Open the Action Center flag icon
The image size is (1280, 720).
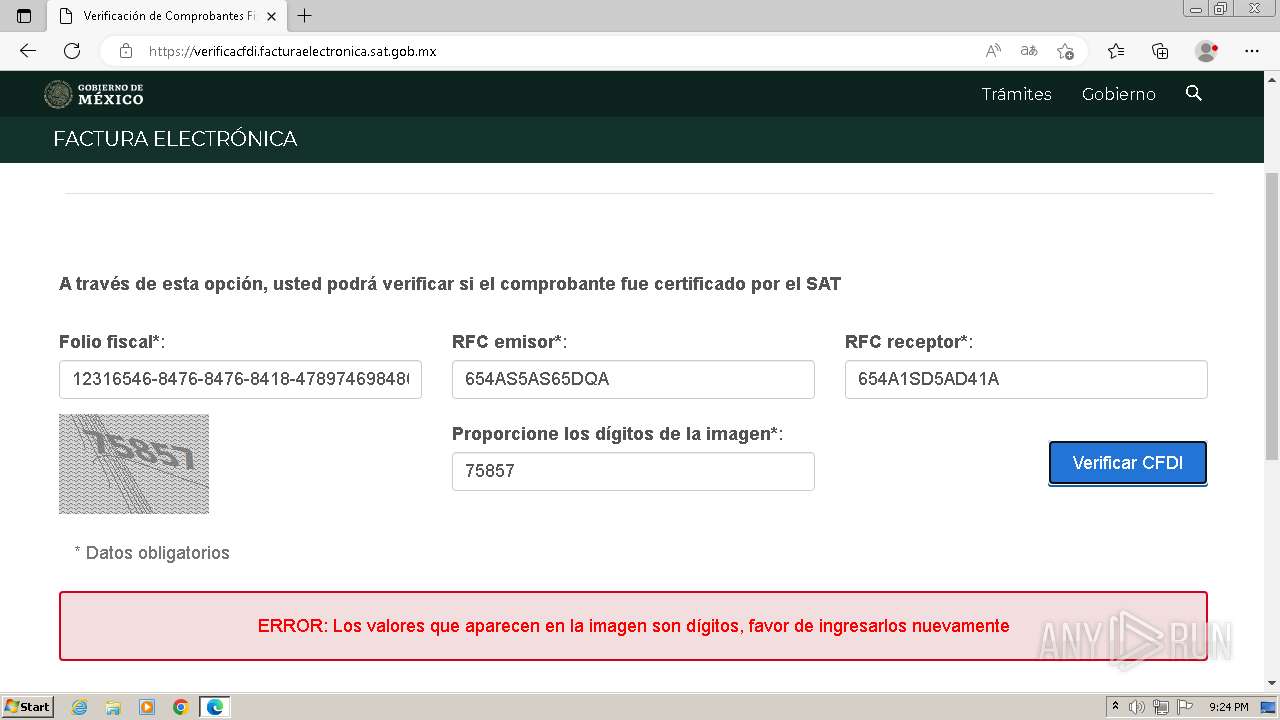coord(1184,707)
